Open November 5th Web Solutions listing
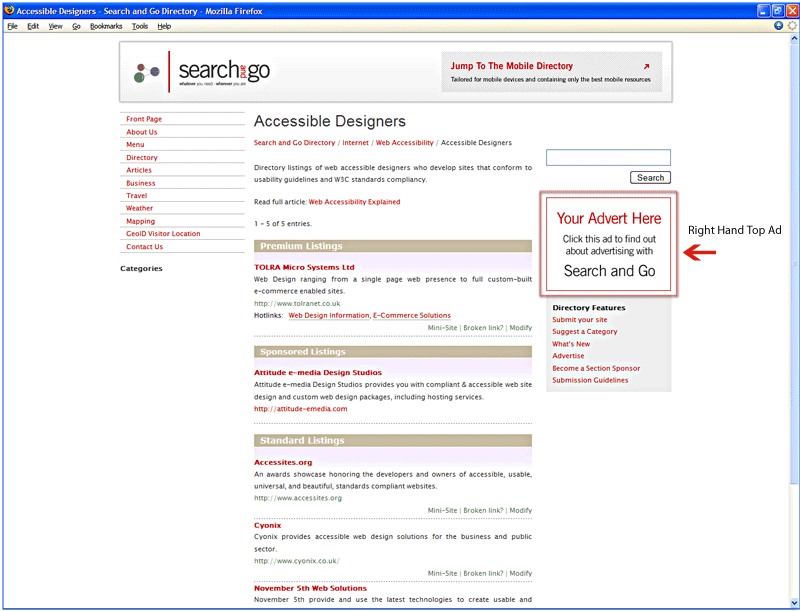This screenshot has height=611, width=800. (x=310, y=589)
